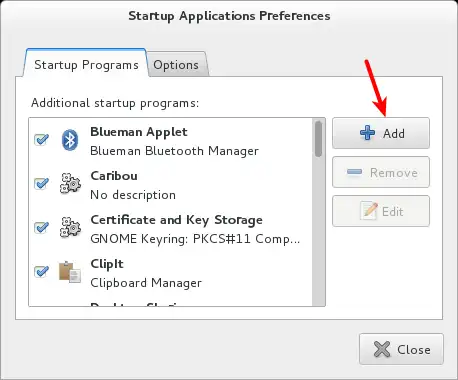Select GNOME Keyring PKCS#11 description text
Viewport: 458px width, 380px height.
[x=195, y=239]
